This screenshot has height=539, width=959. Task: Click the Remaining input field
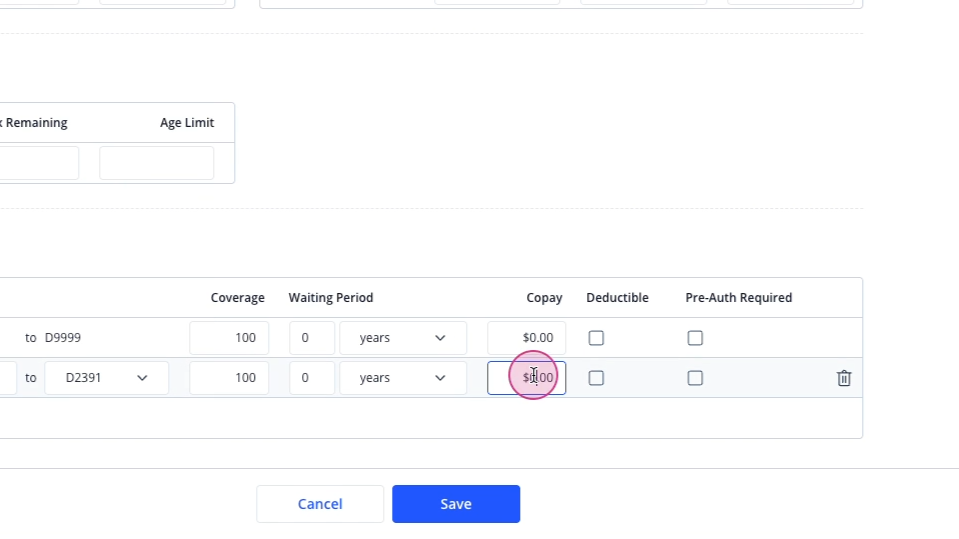39,163
